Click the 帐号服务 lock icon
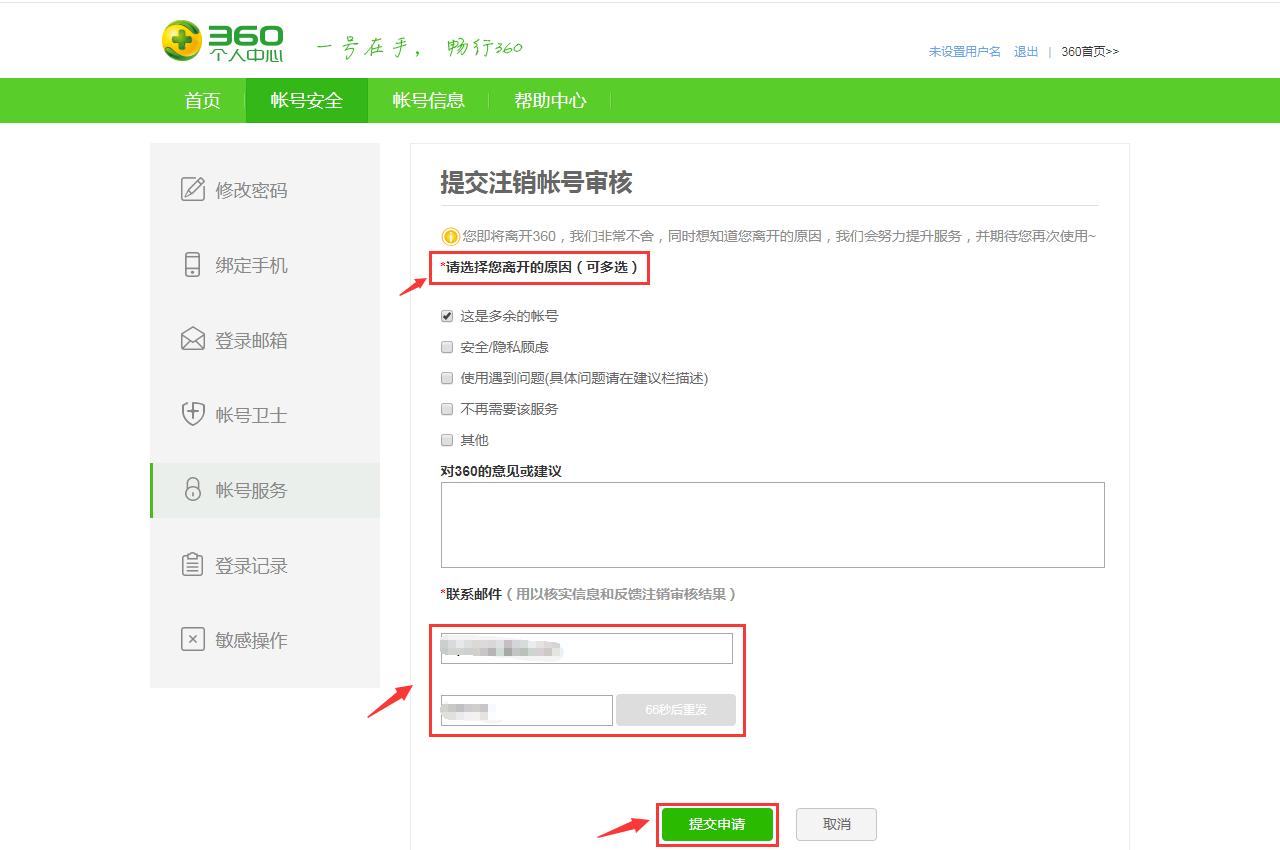This screenshot has width=1280, height=850. pyautogui.click(x=192, y=489)
